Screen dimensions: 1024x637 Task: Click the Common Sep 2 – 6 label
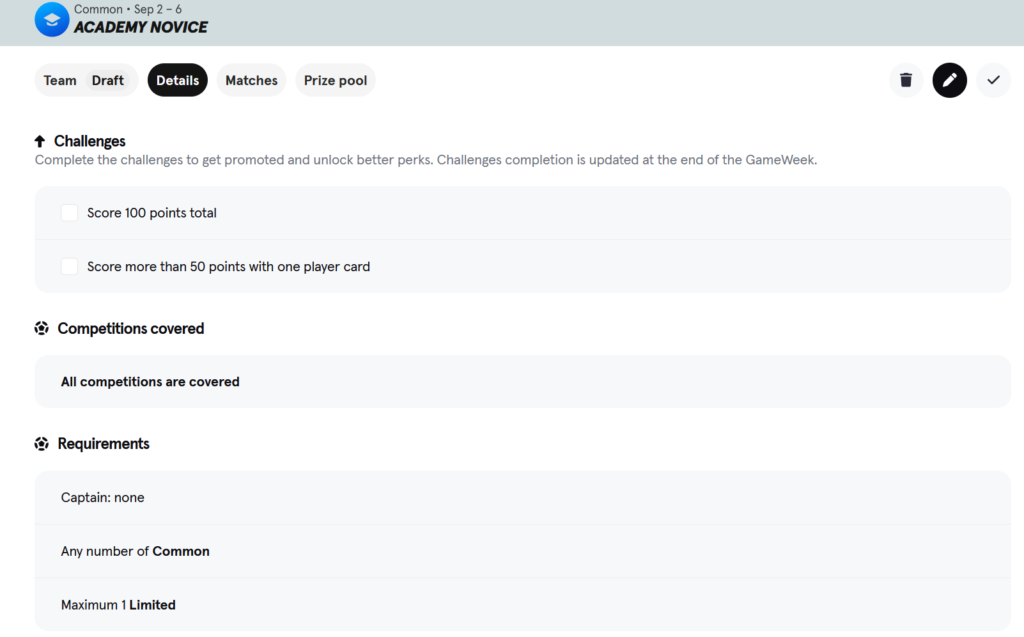pyautogui.click(x=128, y=9)
